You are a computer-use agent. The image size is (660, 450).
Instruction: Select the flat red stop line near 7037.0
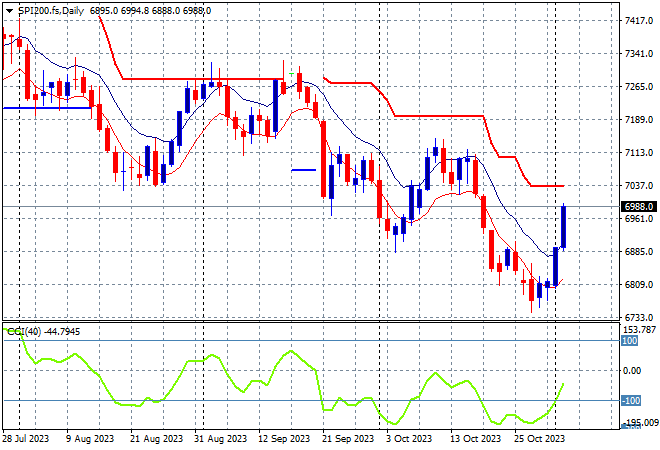[x=547, y=186]
